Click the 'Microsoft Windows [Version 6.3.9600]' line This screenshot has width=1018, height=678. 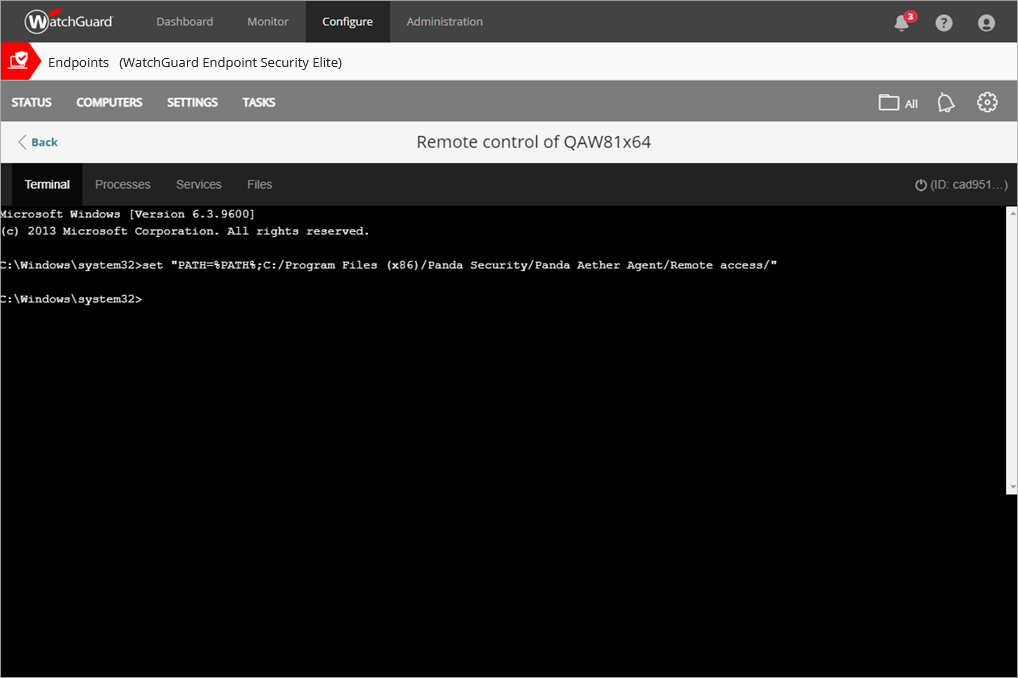127,214
